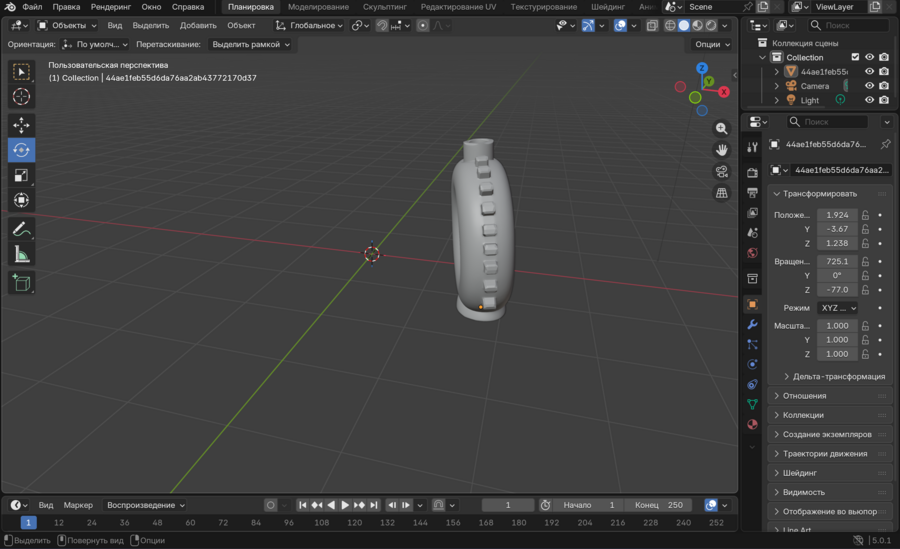Choose the Measure ruler tool
This screenshot has height=549, width=900.
[x=21, y=255]
